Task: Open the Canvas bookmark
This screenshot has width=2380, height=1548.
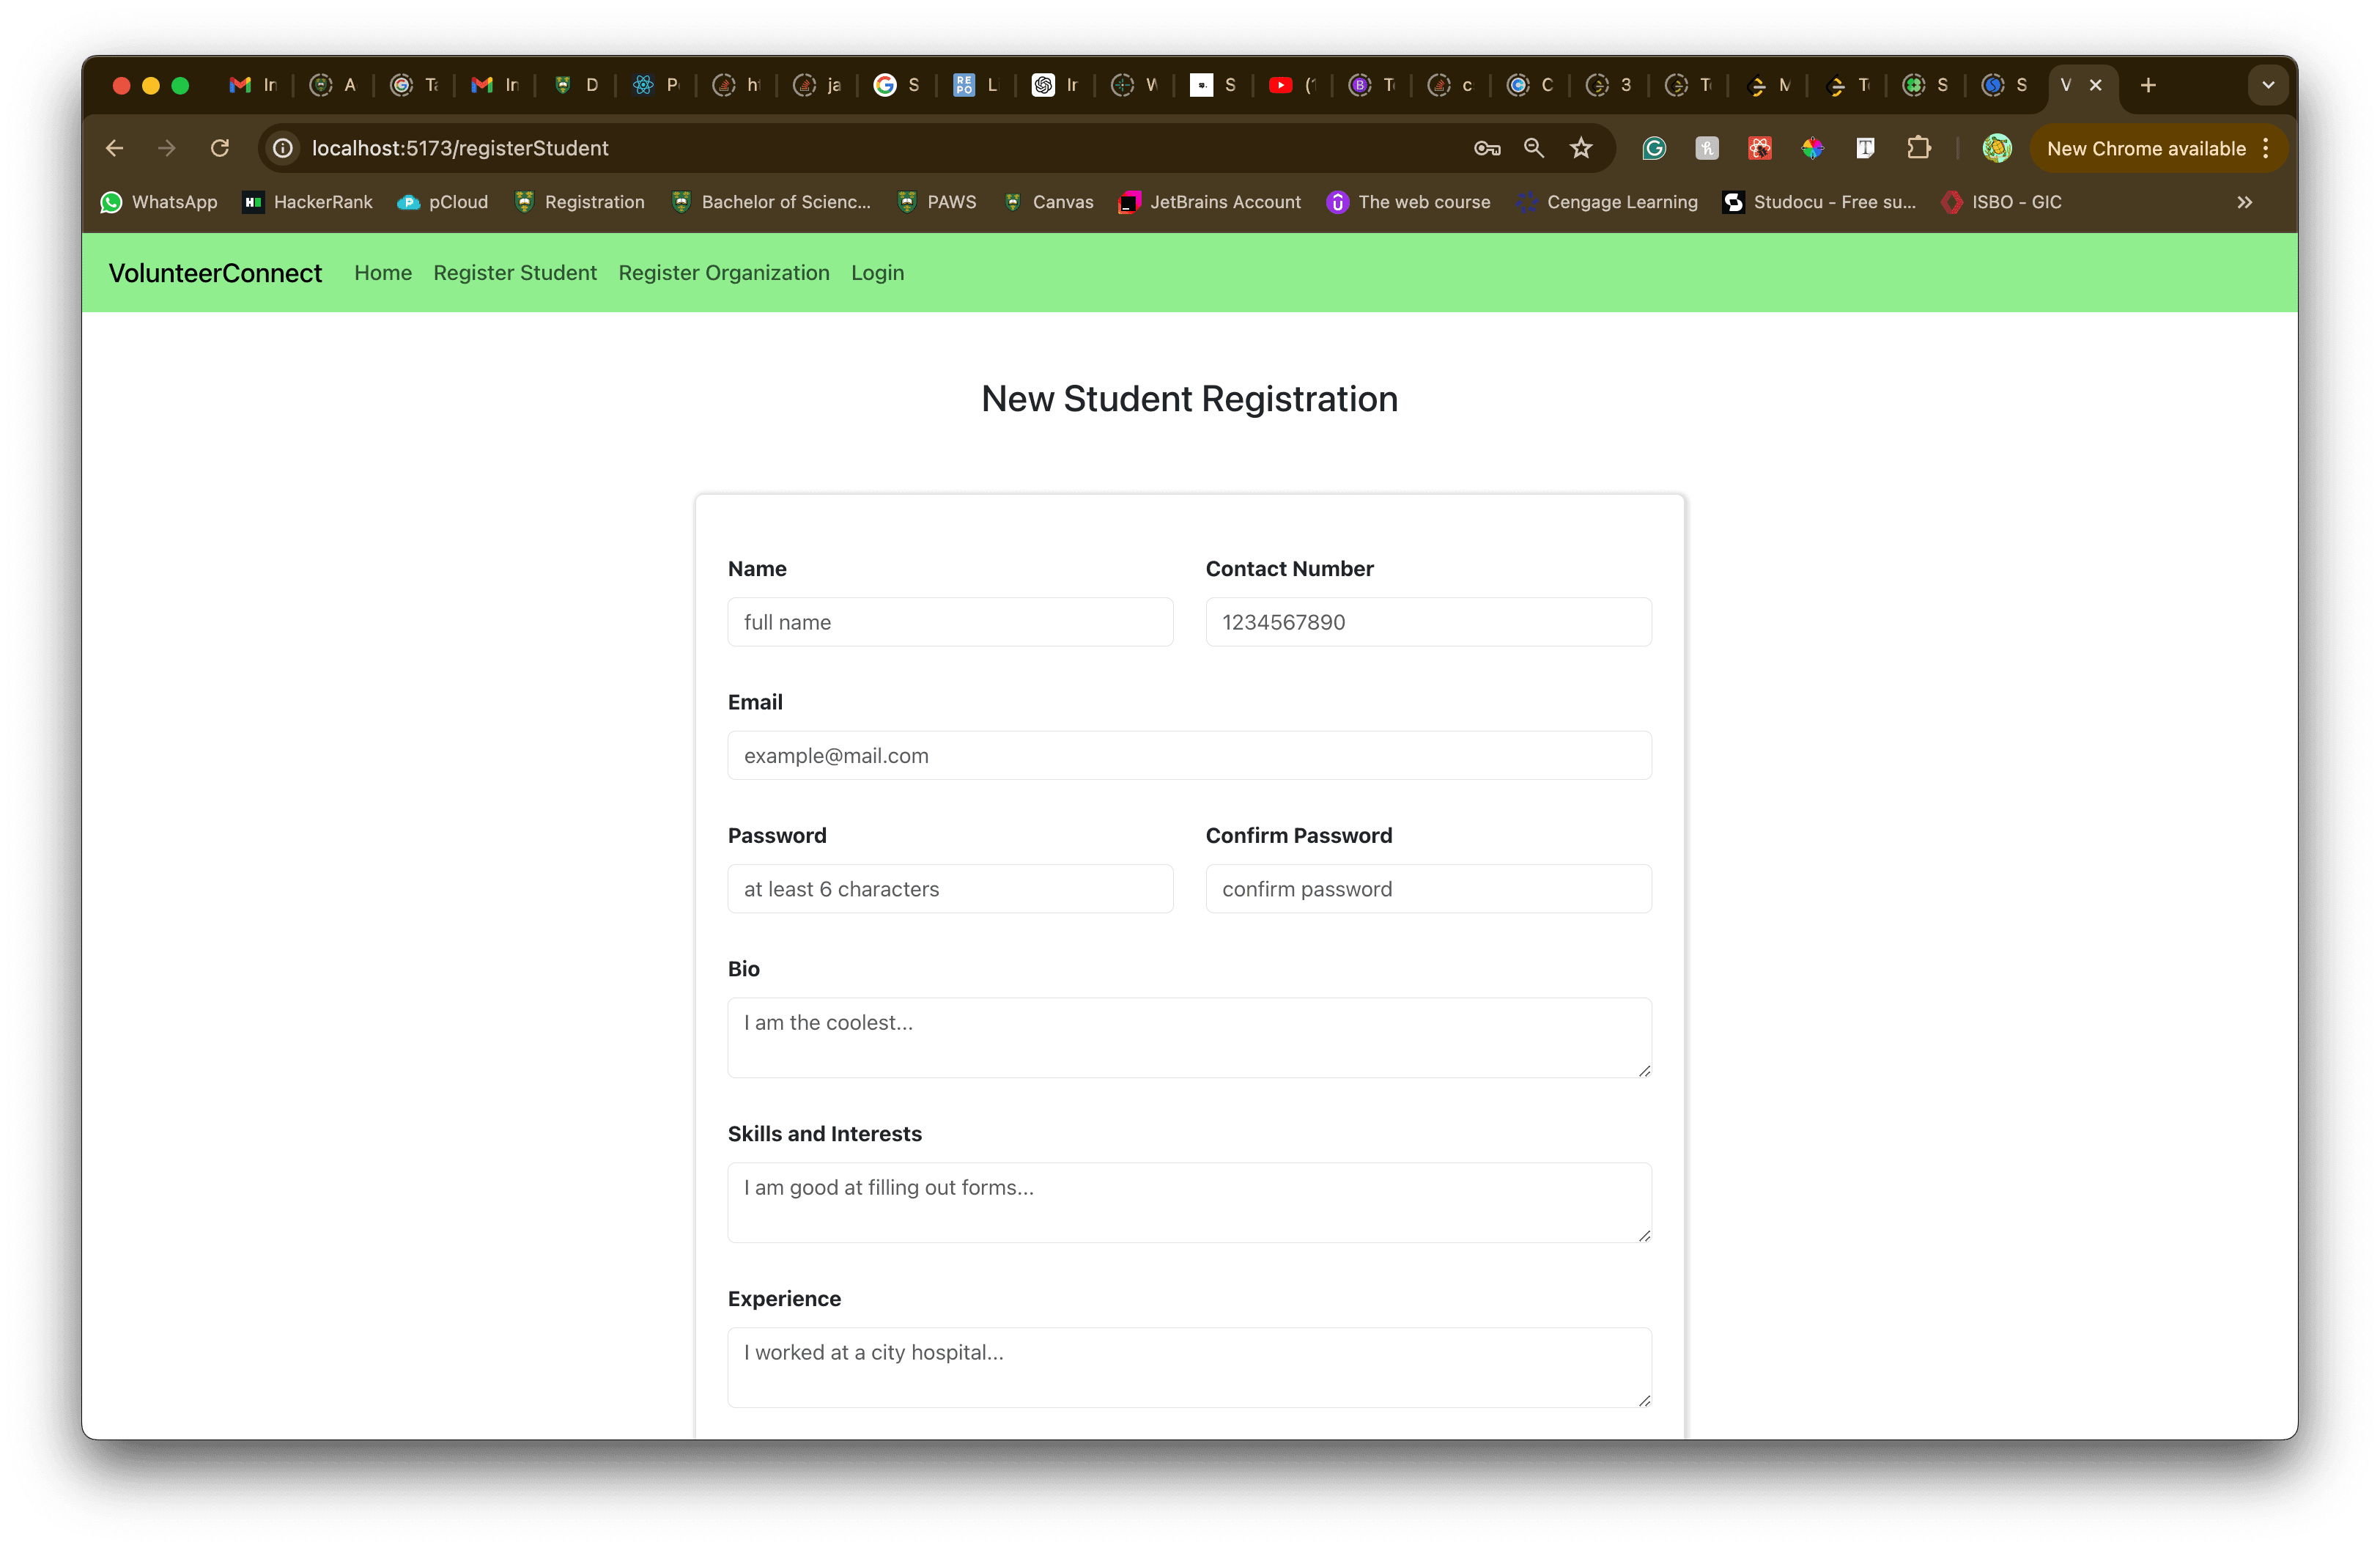Action: click(x=1049, y=202)
